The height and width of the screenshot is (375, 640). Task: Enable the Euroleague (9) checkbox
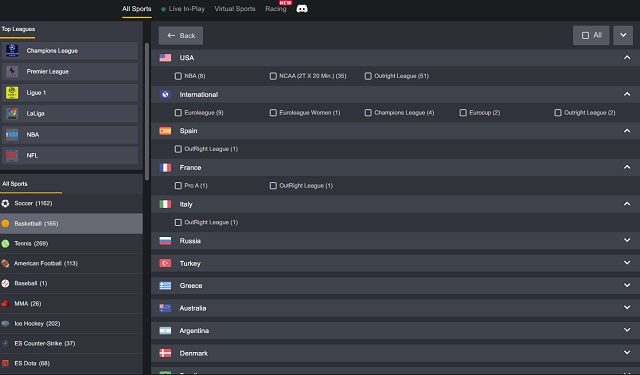178,113
